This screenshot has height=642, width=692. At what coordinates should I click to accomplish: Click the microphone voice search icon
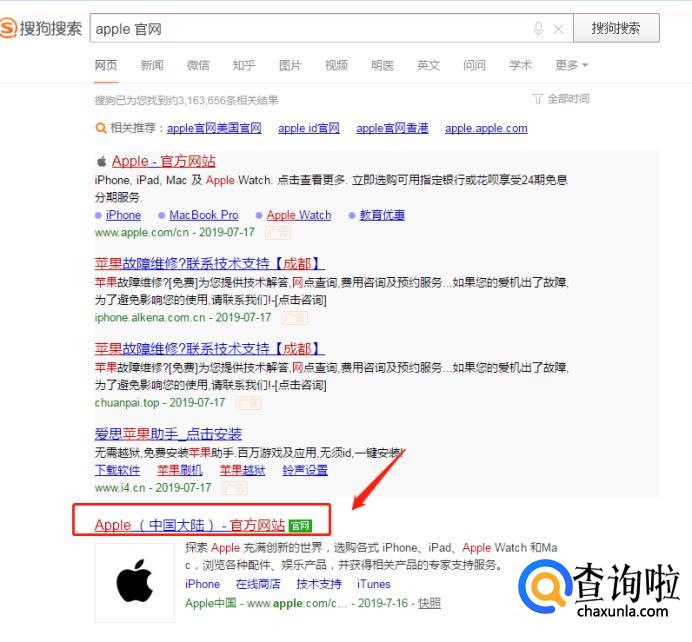pyautogui.click(x=538, y=29)
